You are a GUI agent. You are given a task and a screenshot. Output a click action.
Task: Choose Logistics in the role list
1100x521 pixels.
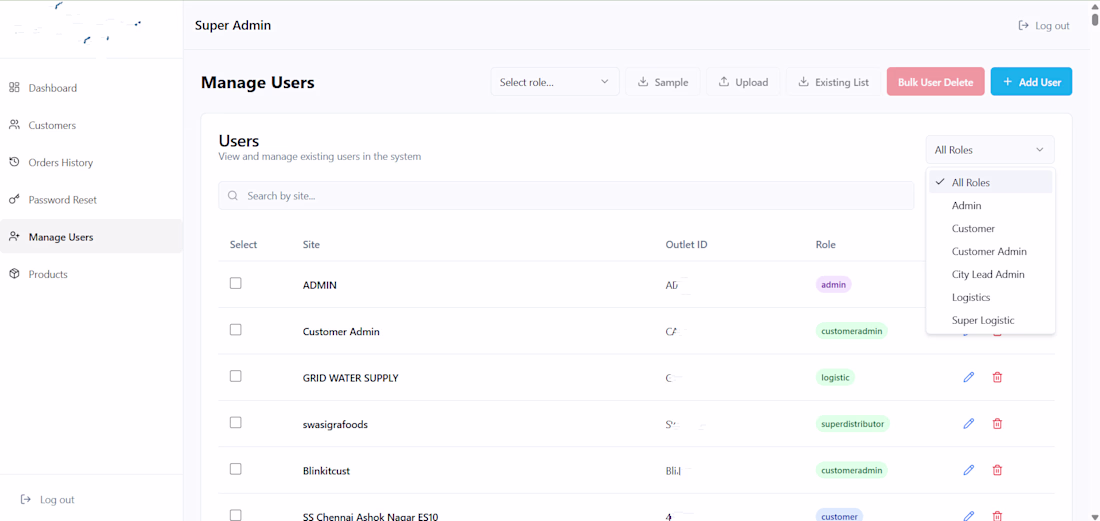tap(990, 297)
